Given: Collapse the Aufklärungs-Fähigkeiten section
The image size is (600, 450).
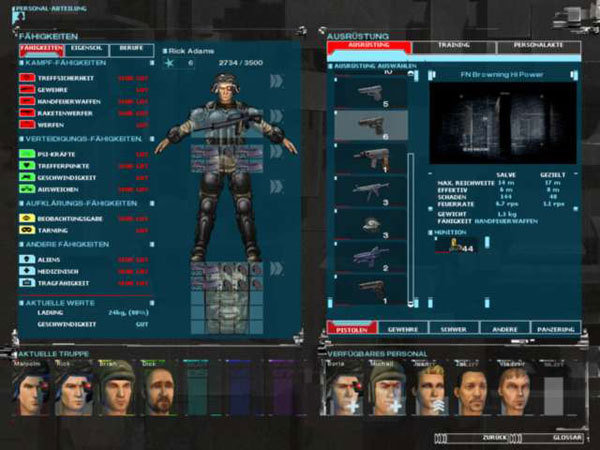Looking at the screenshot, I should coord(152,203).
